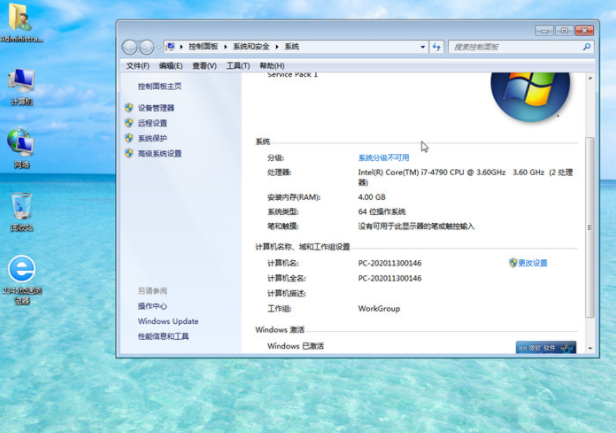
Task: Open 系统保护 link
Action: (x=152, y=138)
